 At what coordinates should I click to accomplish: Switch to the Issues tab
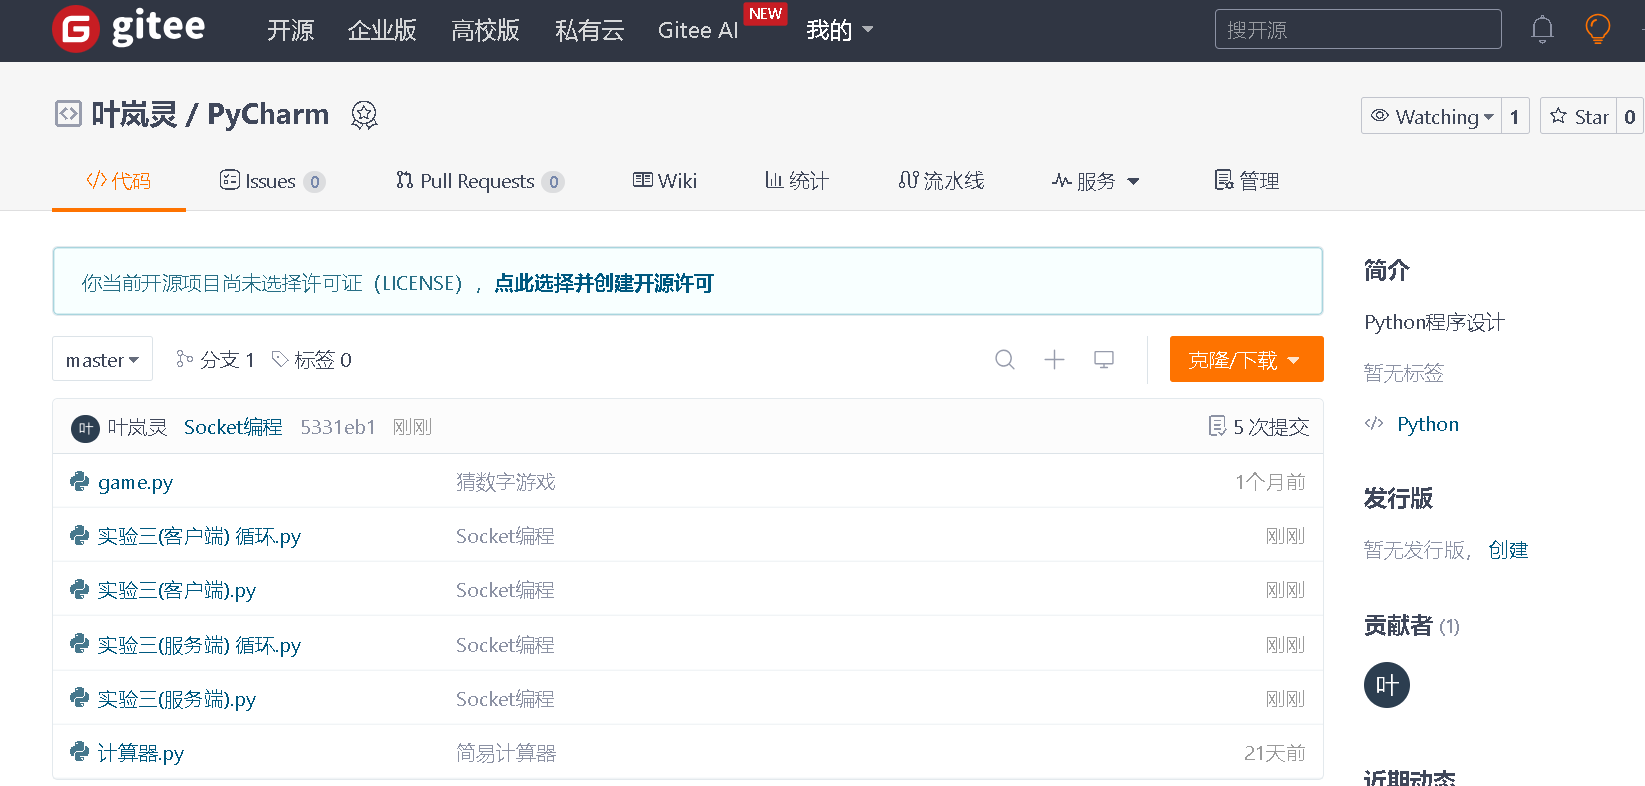pos(272,181)
